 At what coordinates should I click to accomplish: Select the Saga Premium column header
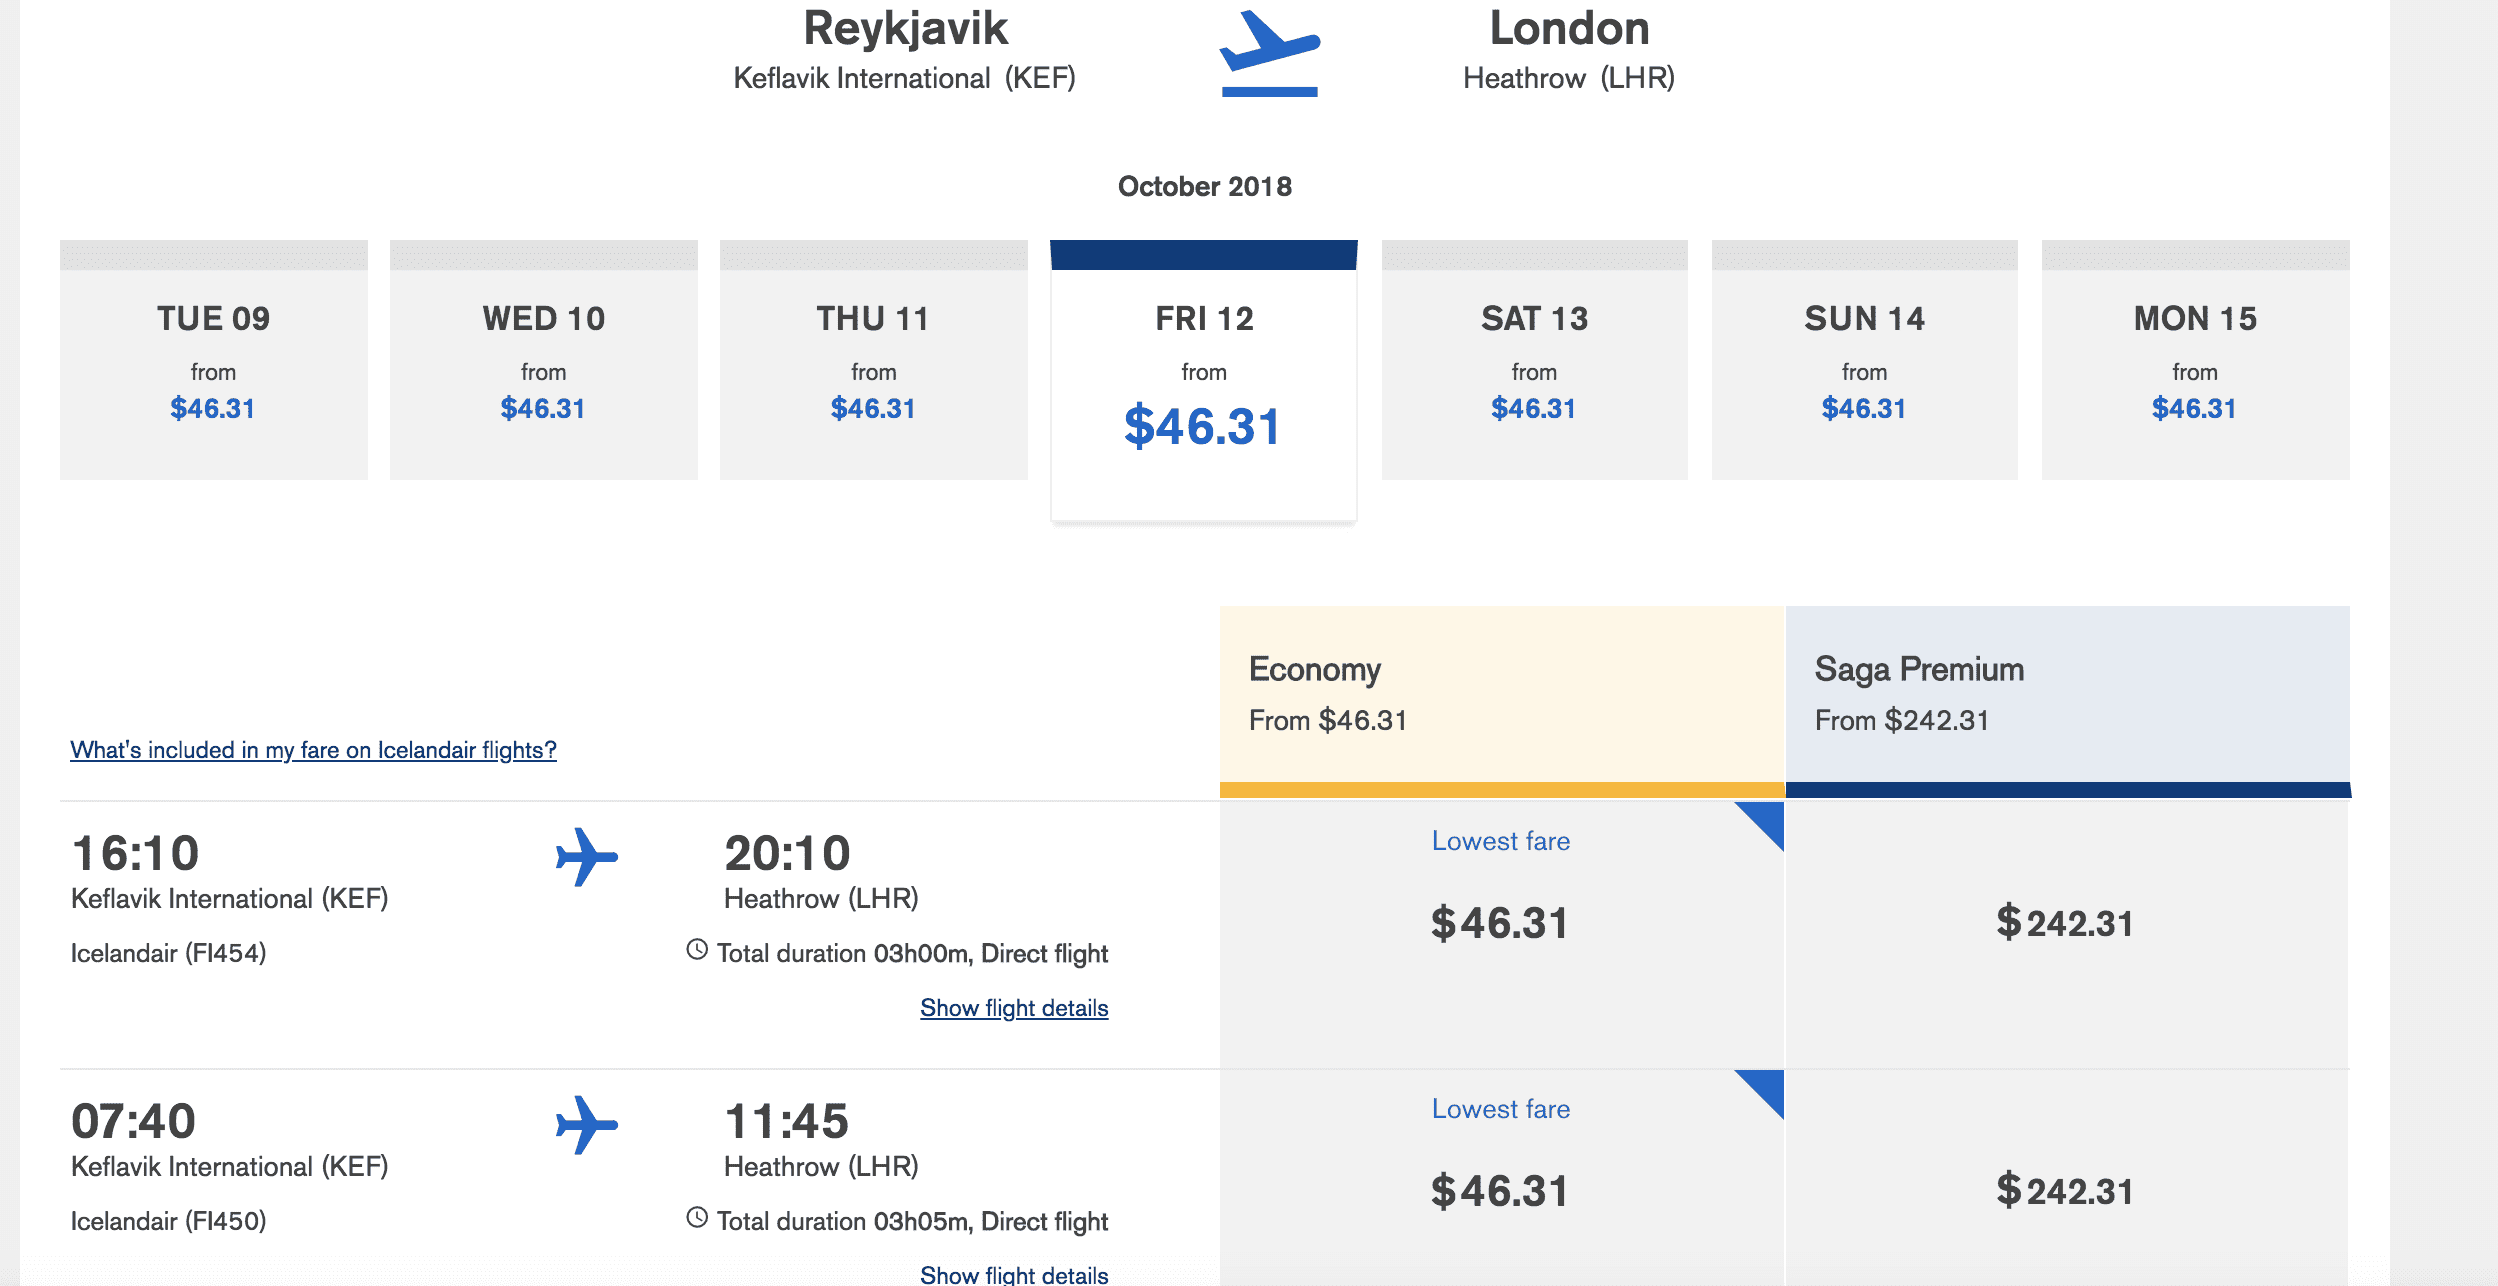click(x=2067, y=694)
